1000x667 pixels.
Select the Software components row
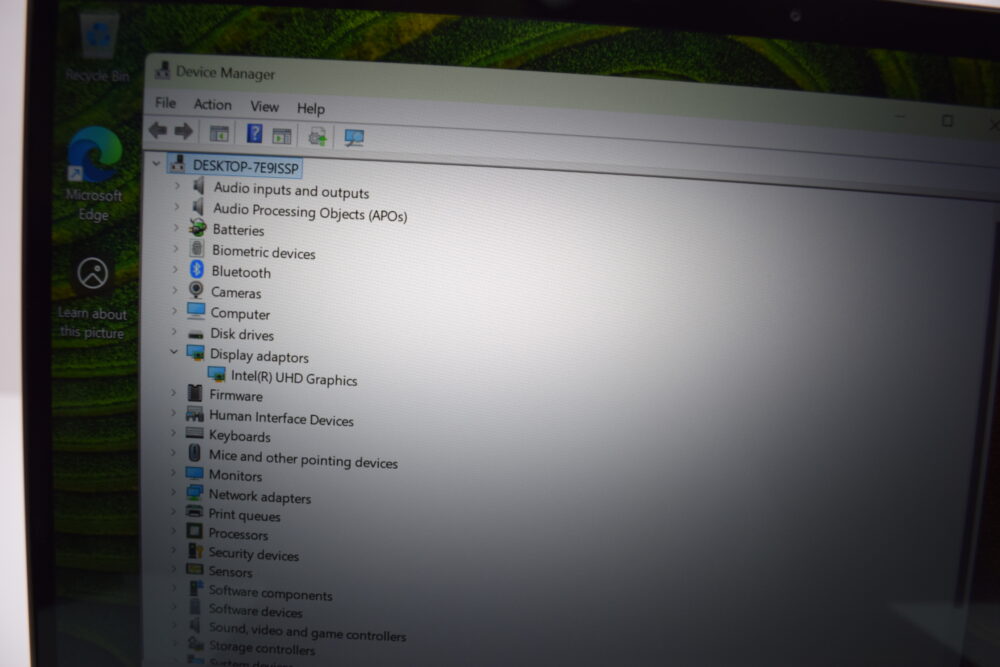click(270, 593)
